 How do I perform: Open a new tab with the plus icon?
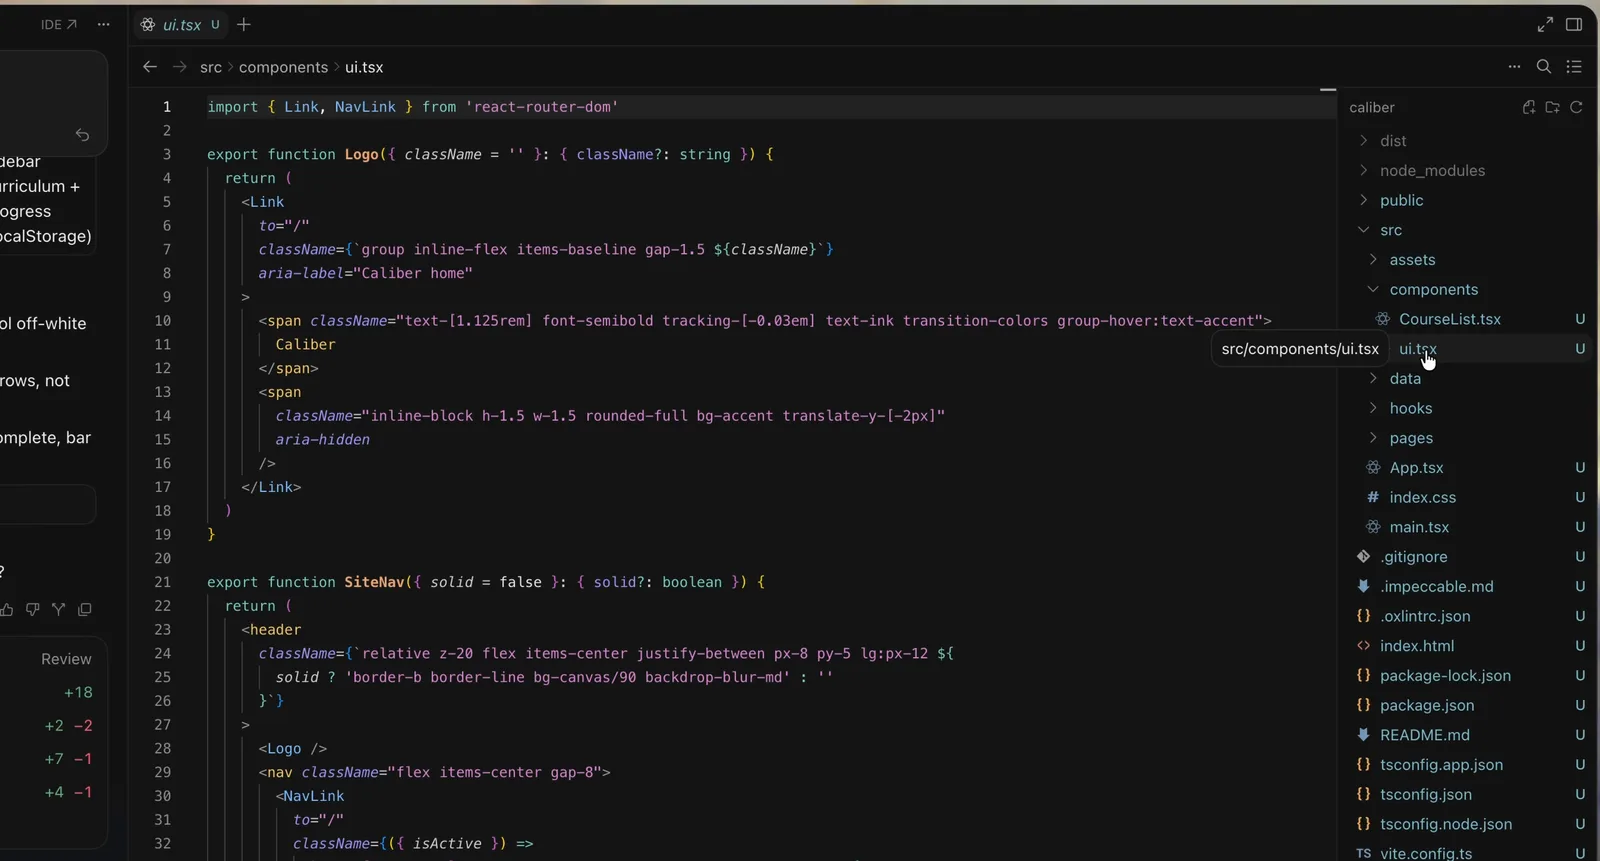click(x=244, y=24)
